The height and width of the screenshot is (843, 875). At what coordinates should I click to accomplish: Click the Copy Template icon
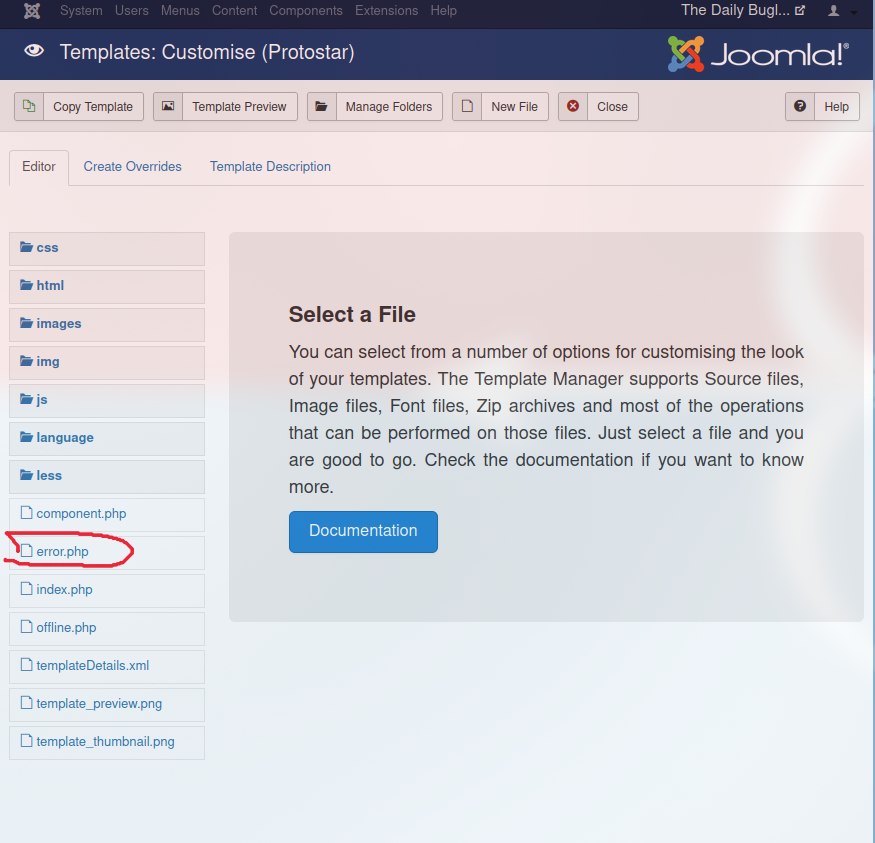(29, 106)
